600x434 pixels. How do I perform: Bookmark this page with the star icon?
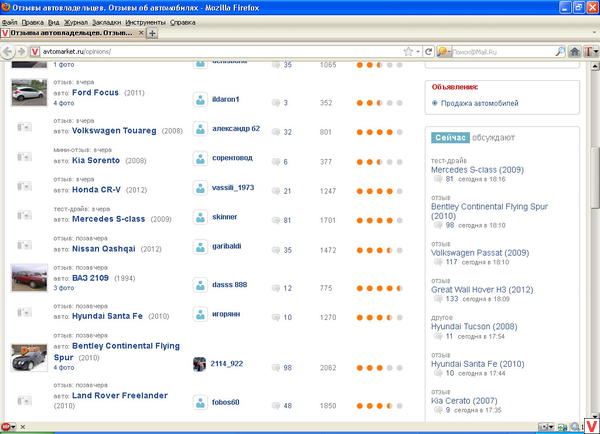[x=408, y=51]
